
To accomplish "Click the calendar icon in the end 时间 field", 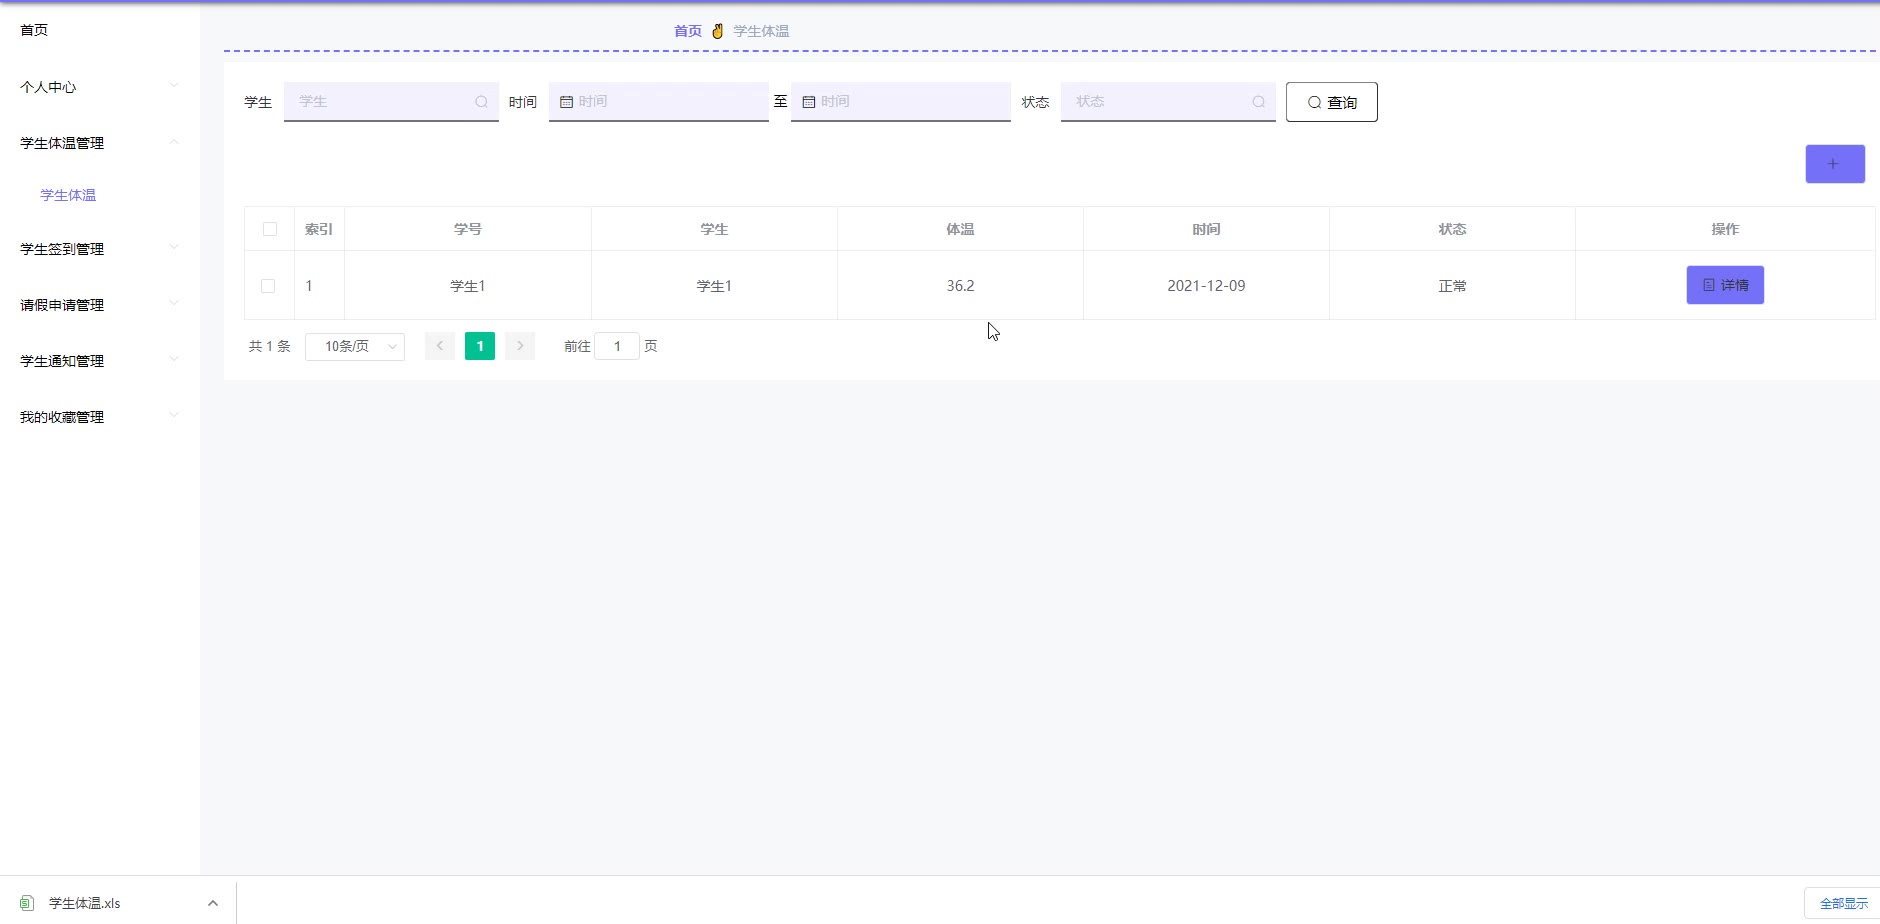I will [x=809, y=102].
